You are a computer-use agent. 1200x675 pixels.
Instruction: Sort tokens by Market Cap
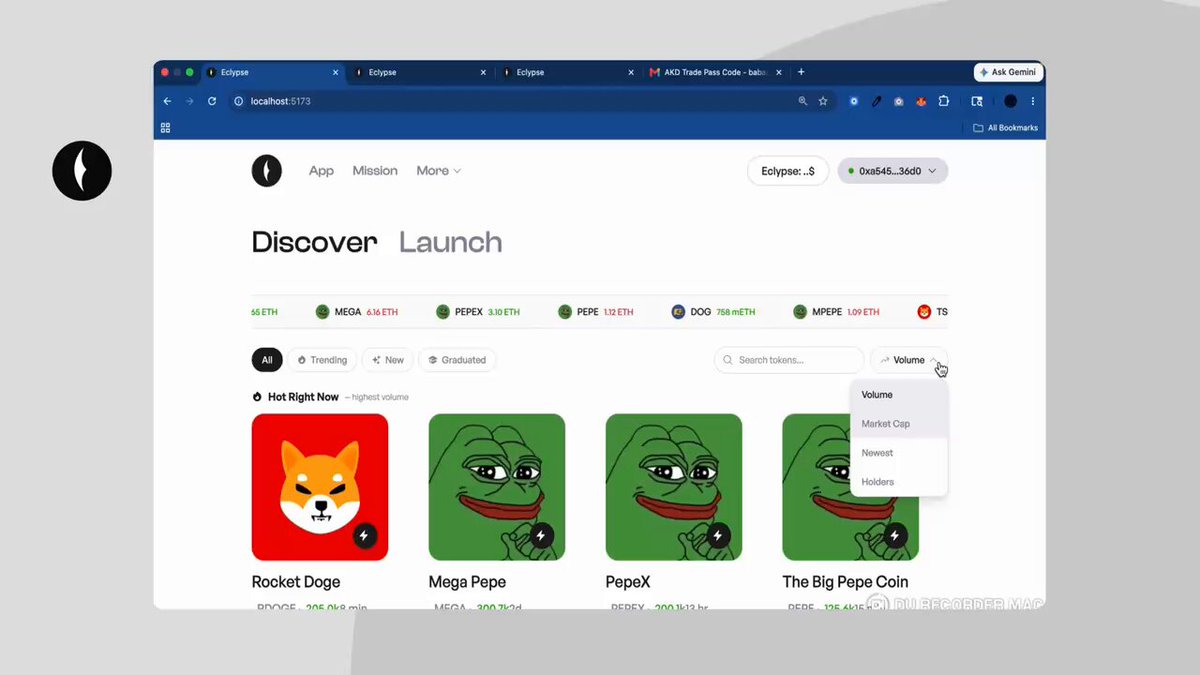[899, 424]
